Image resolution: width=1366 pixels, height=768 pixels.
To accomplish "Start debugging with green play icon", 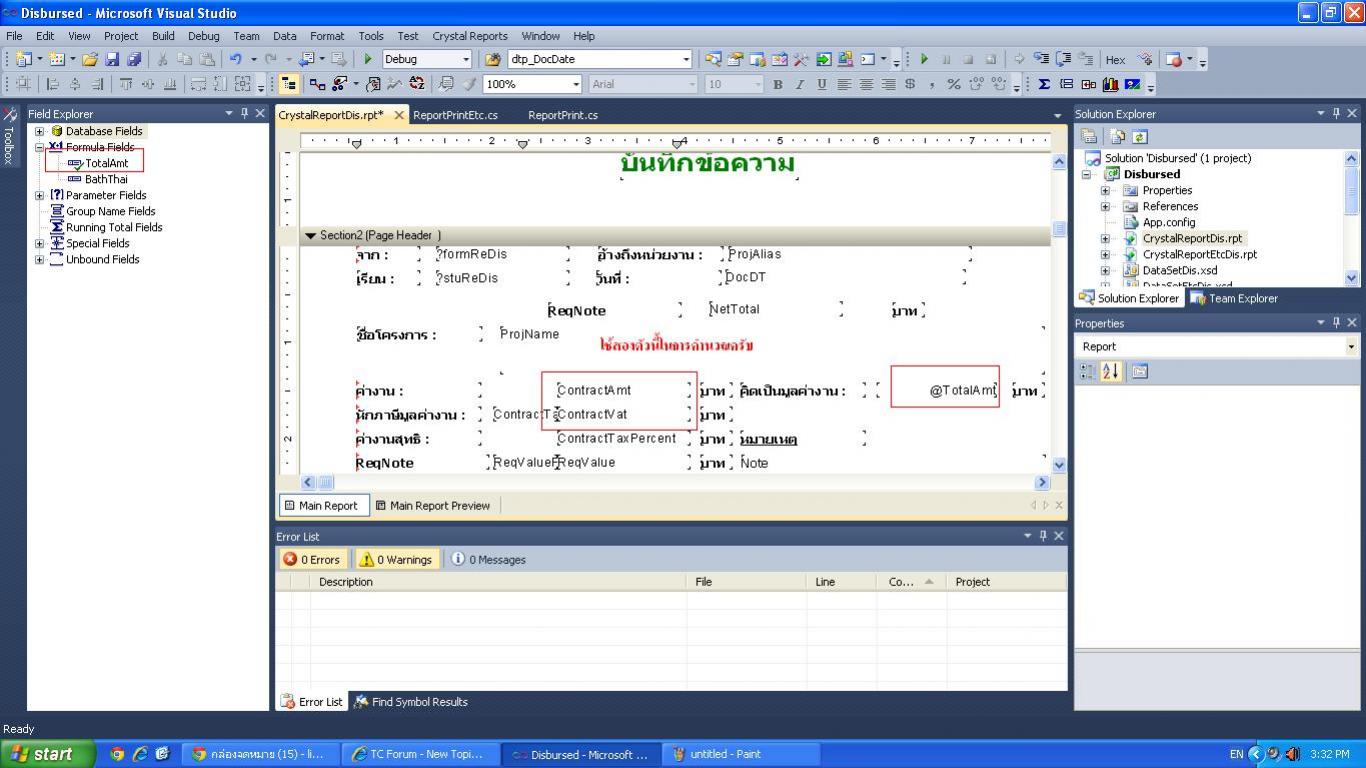I will pyautogui.click(x=368, y=60).
